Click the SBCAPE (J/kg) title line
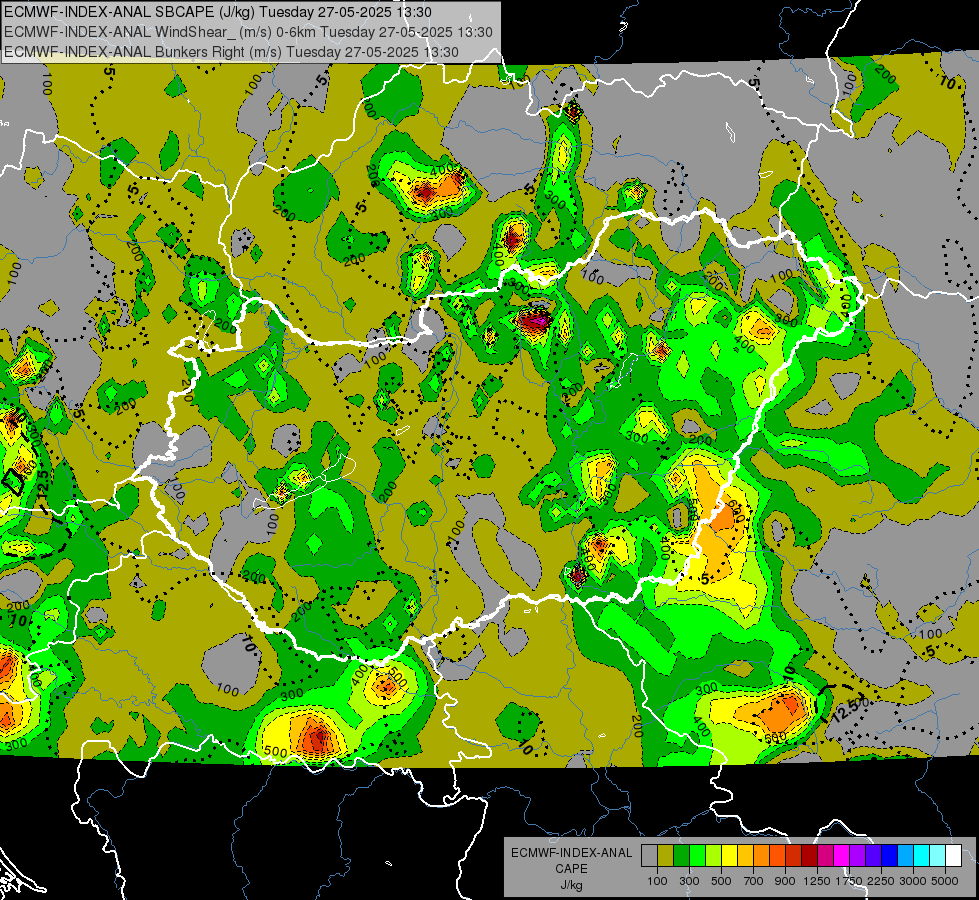Screen dimensions: 979x900 [217, 12]
